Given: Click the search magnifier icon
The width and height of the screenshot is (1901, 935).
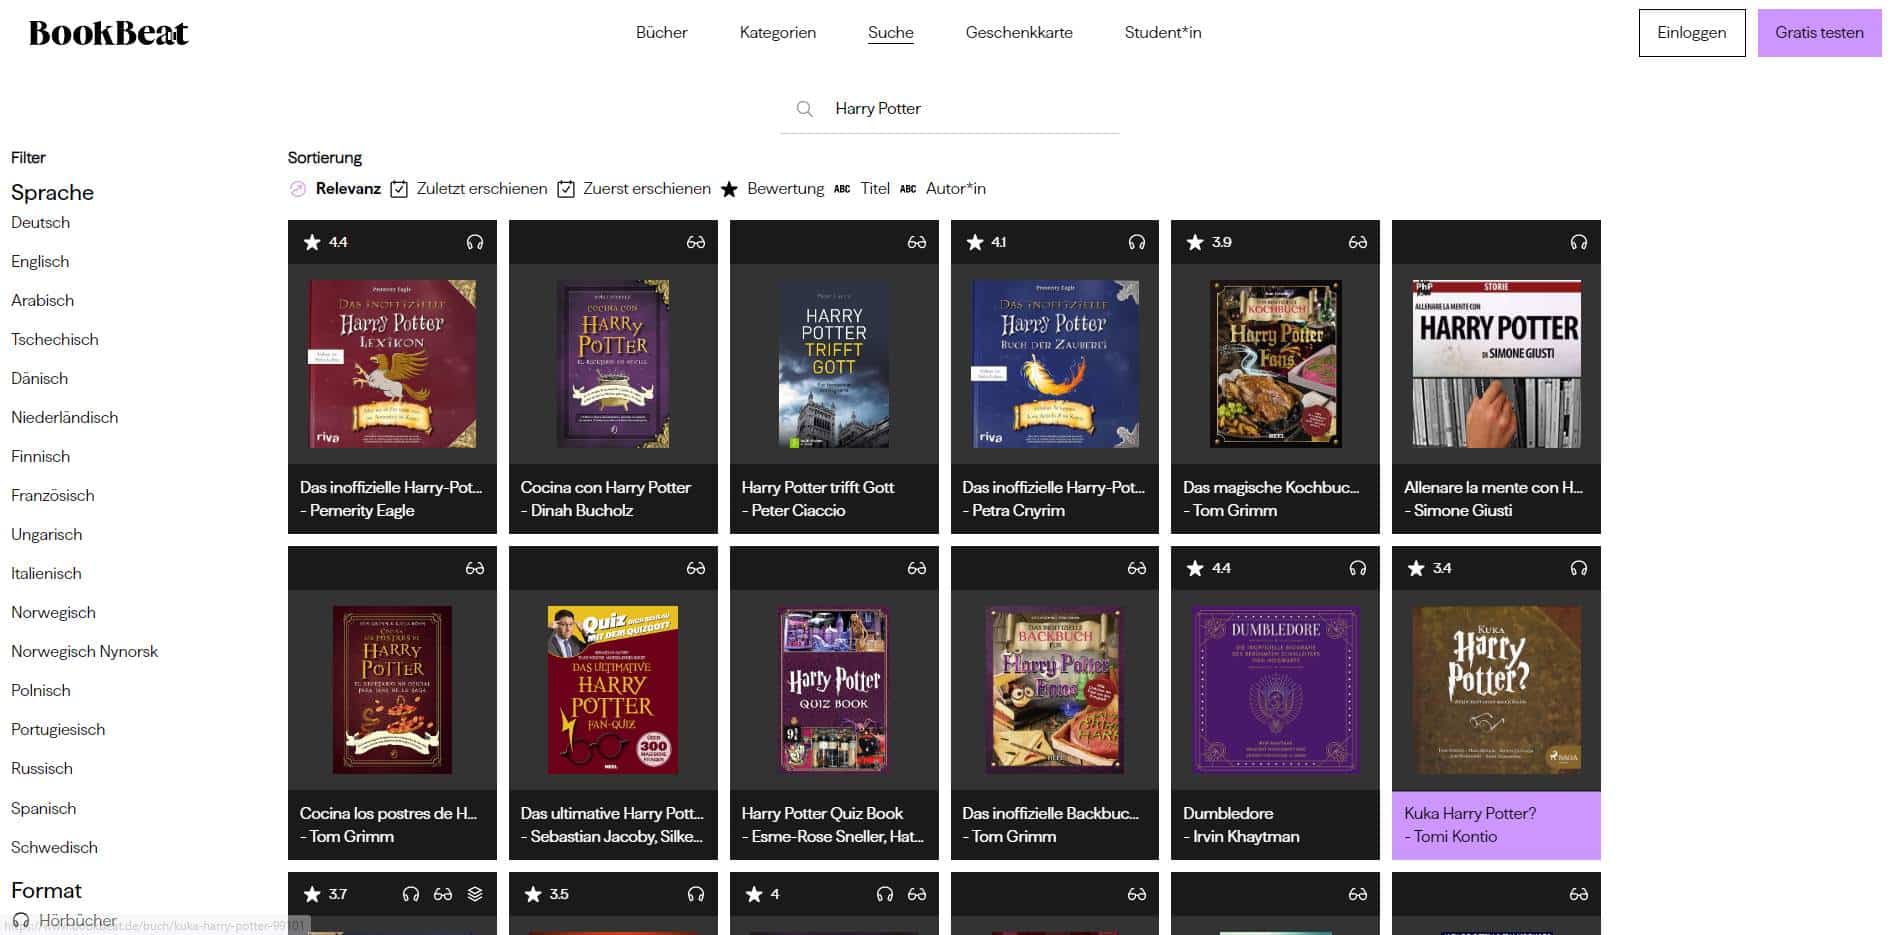Looking at the screenshot, I should [x=804, y=109].
